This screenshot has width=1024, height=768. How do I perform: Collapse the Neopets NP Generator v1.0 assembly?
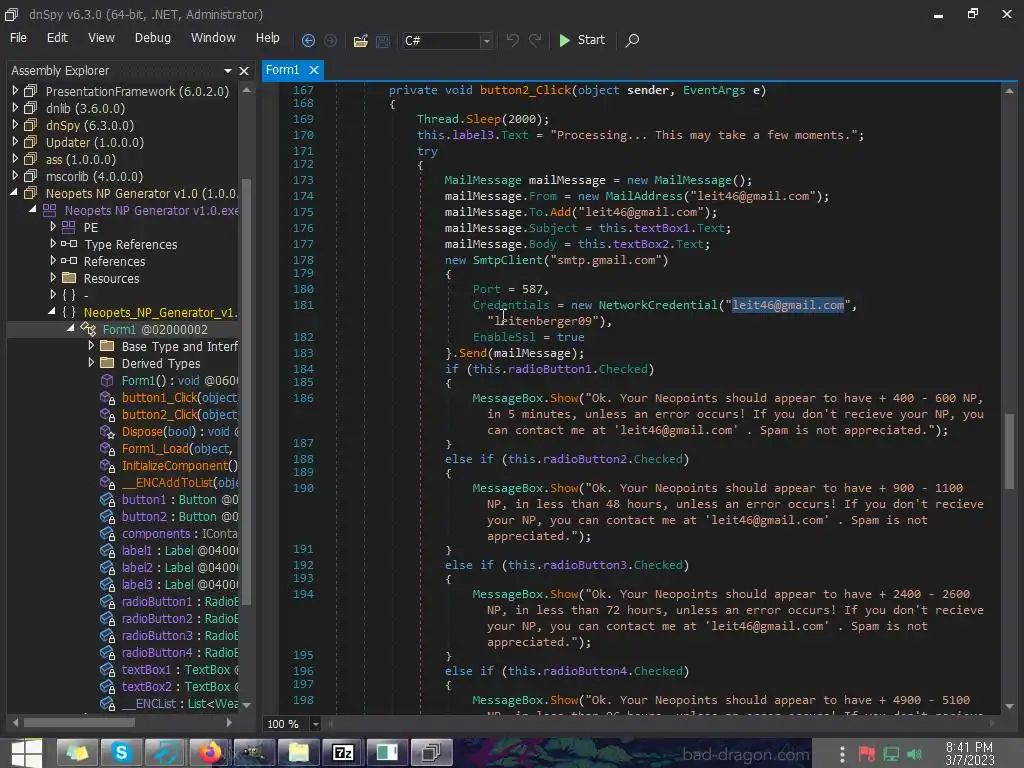pos(14,193)
